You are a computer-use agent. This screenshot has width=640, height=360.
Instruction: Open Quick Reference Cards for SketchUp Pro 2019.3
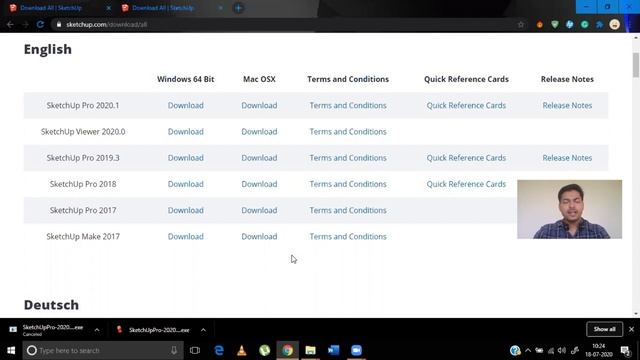[x=466, y=158]
